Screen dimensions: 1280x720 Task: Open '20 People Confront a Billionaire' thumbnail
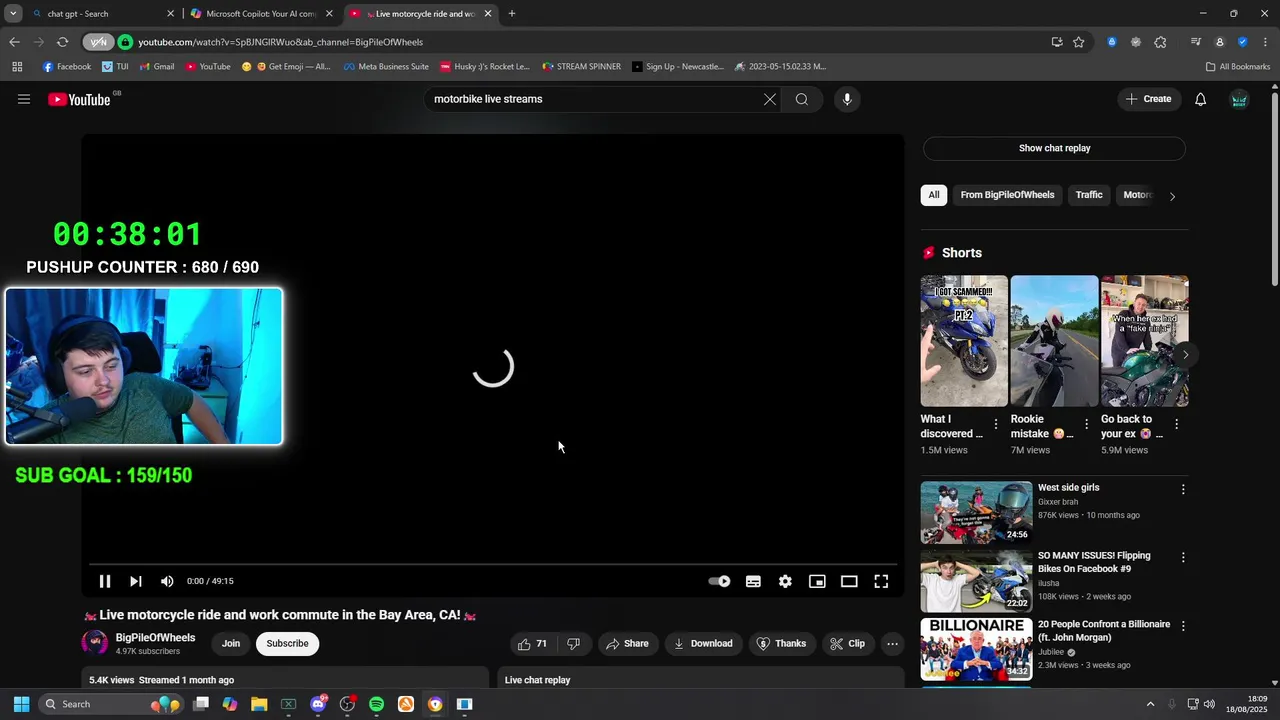(x=976, y=649)
